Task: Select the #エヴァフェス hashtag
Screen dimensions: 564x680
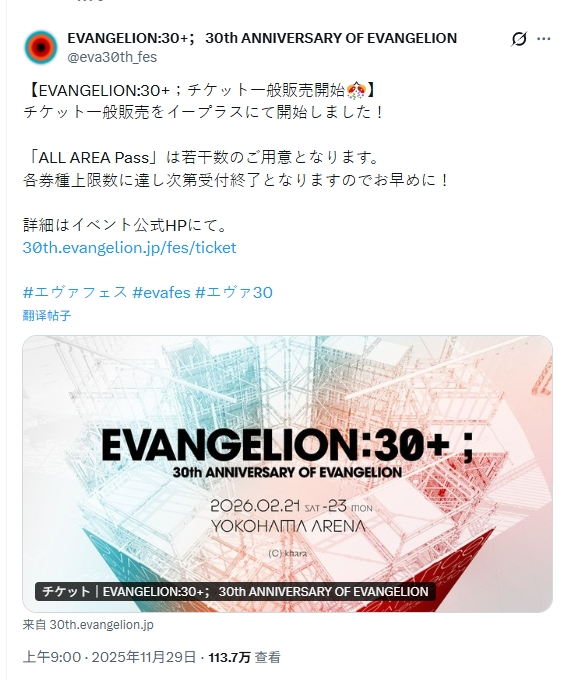Action: coord(75,292)
